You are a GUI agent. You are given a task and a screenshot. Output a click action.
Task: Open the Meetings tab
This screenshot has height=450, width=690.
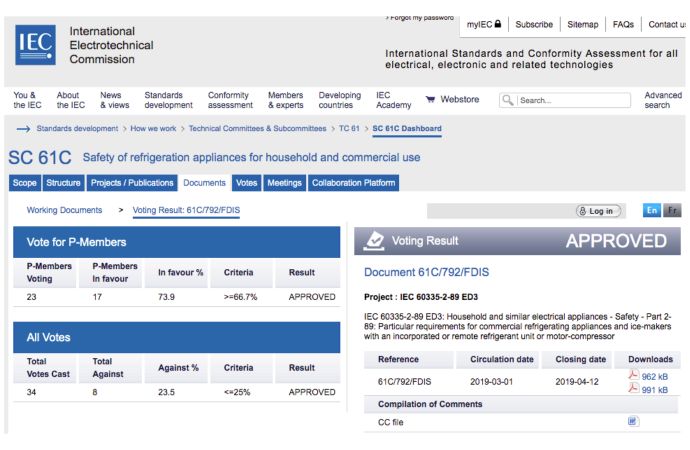(x=284, y=183)
